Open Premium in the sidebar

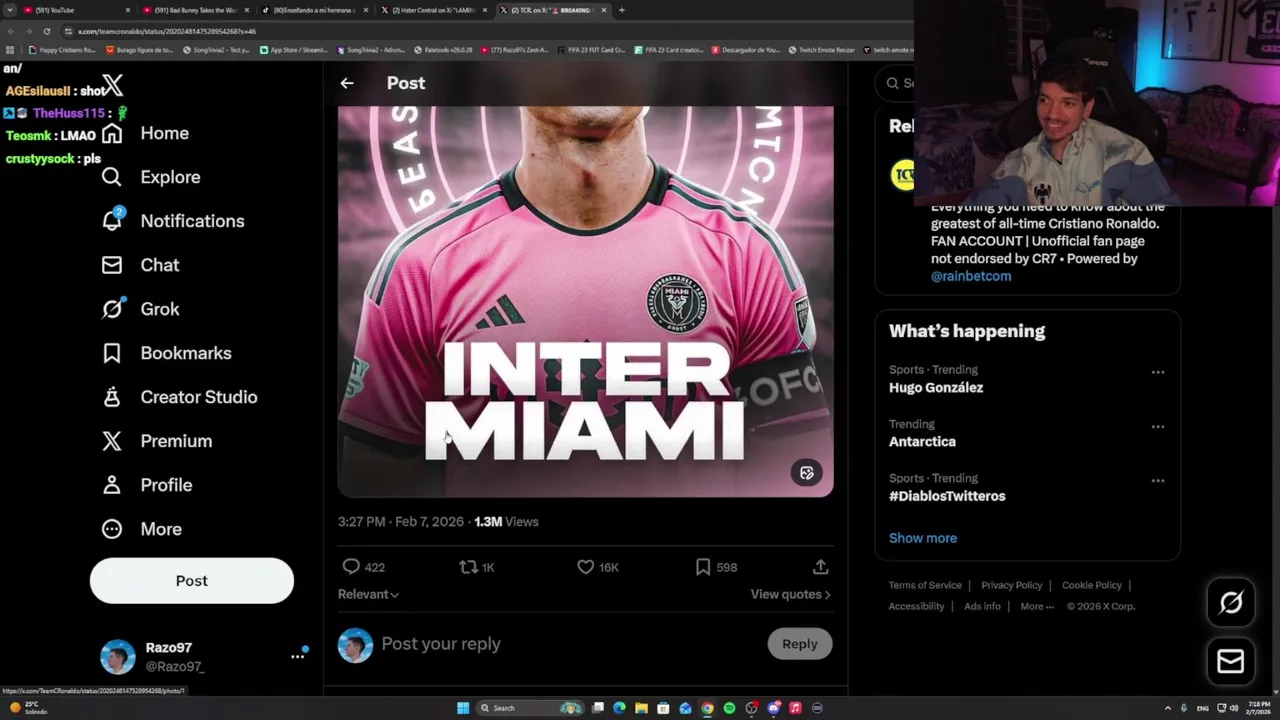(156, 441)
